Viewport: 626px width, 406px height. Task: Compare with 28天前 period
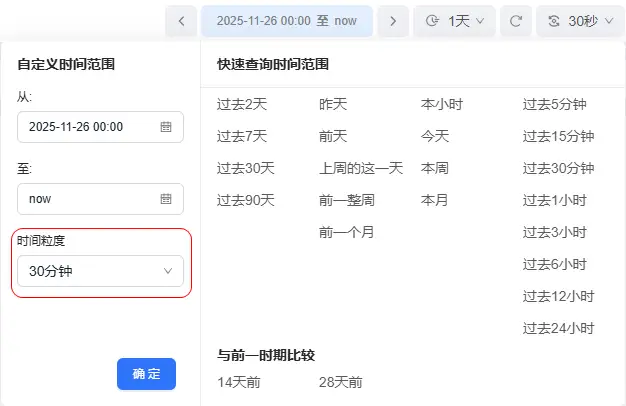pos(341,382)
